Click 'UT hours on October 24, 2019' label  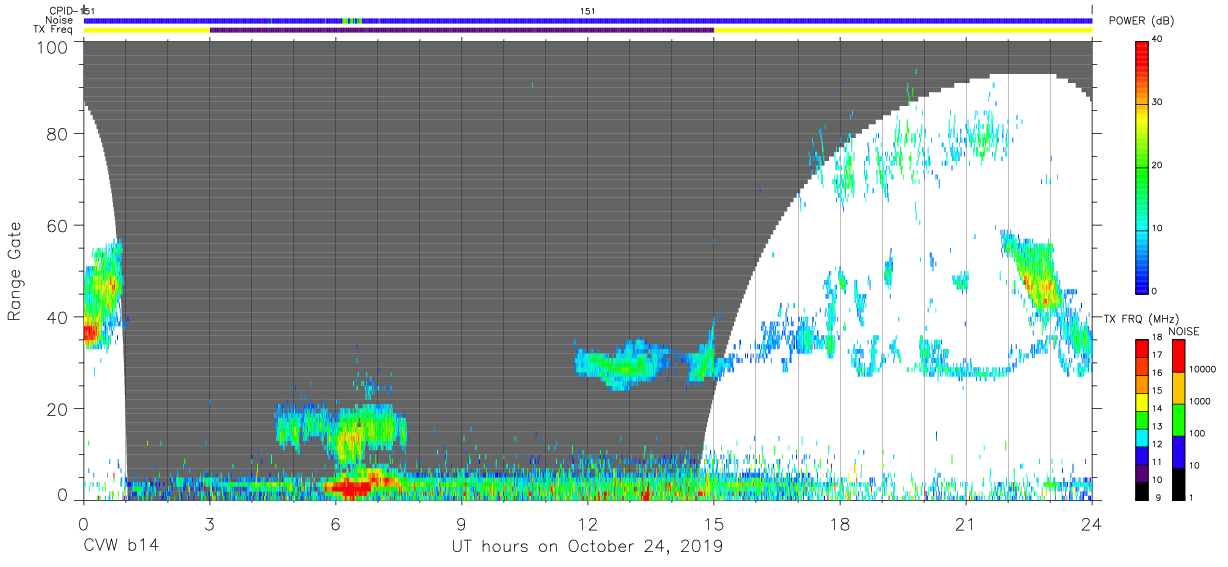tap(588, 547)
